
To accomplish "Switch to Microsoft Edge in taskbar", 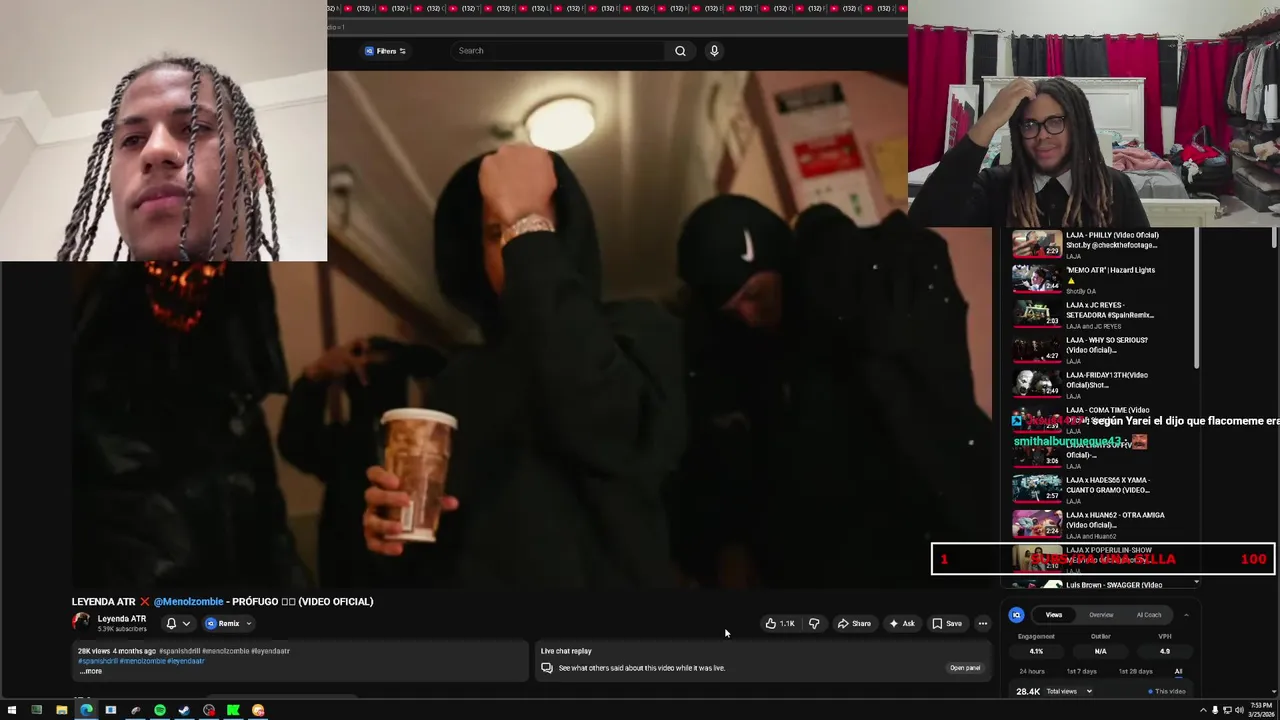I will [86, 710].
